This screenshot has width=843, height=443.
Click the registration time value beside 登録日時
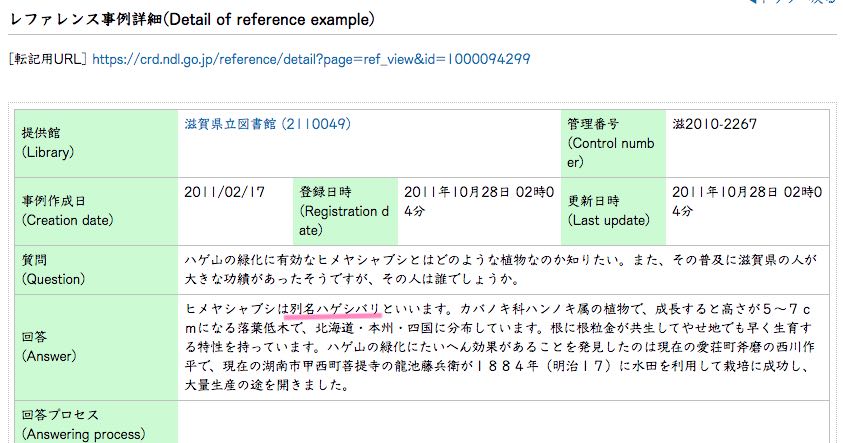coord(479,202)
